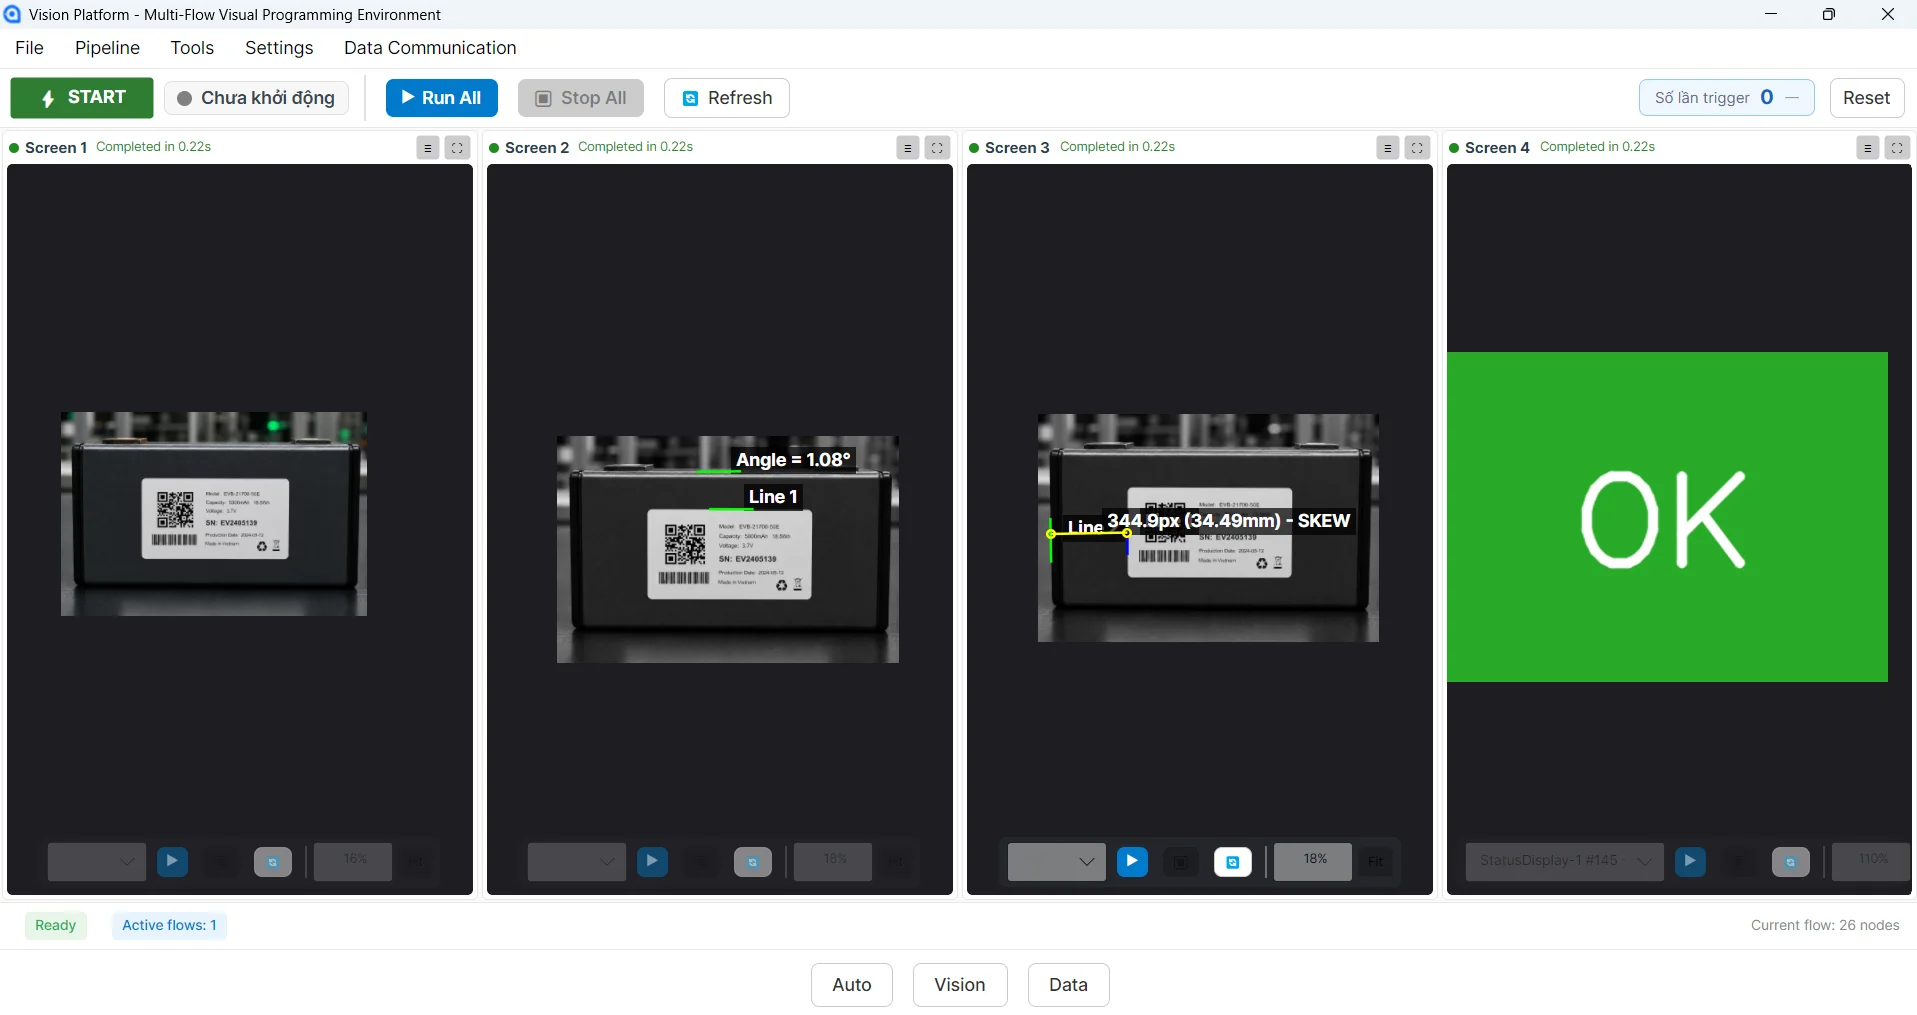Refresh the Screen 3 view
Image resolution: width=1917 pixels, height=1015 pixels.
pos(1233,862)
